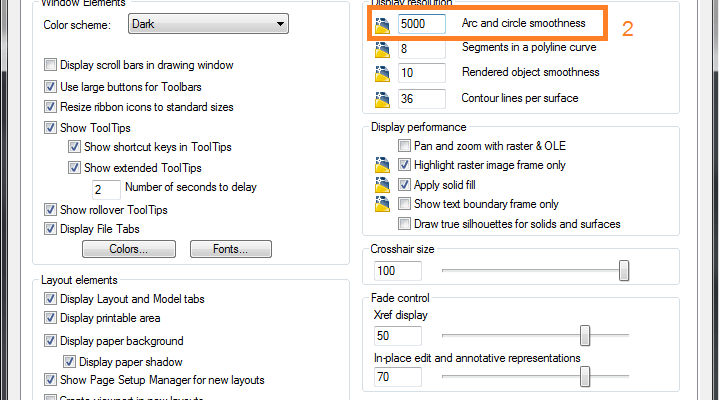Viewport: 719px width, 400px height.
Task: Click the Crosshair size slider handle
Action: [624, 271]
